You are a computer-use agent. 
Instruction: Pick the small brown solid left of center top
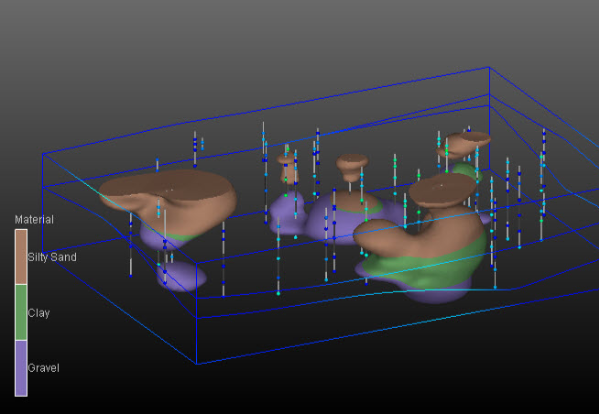click(x=287, y=167)
